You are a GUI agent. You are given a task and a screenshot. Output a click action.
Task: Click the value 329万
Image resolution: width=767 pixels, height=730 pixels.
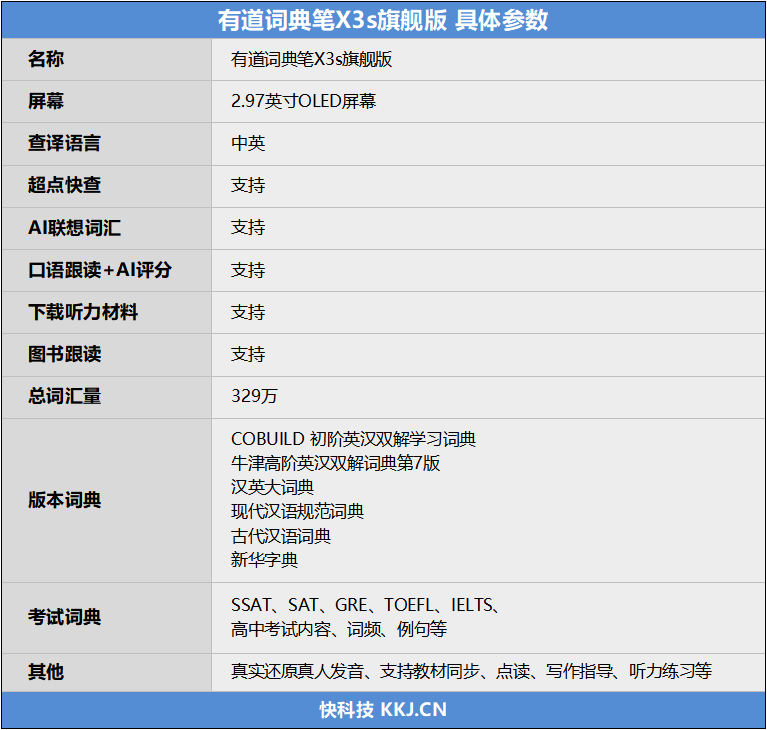coord(254,396)
